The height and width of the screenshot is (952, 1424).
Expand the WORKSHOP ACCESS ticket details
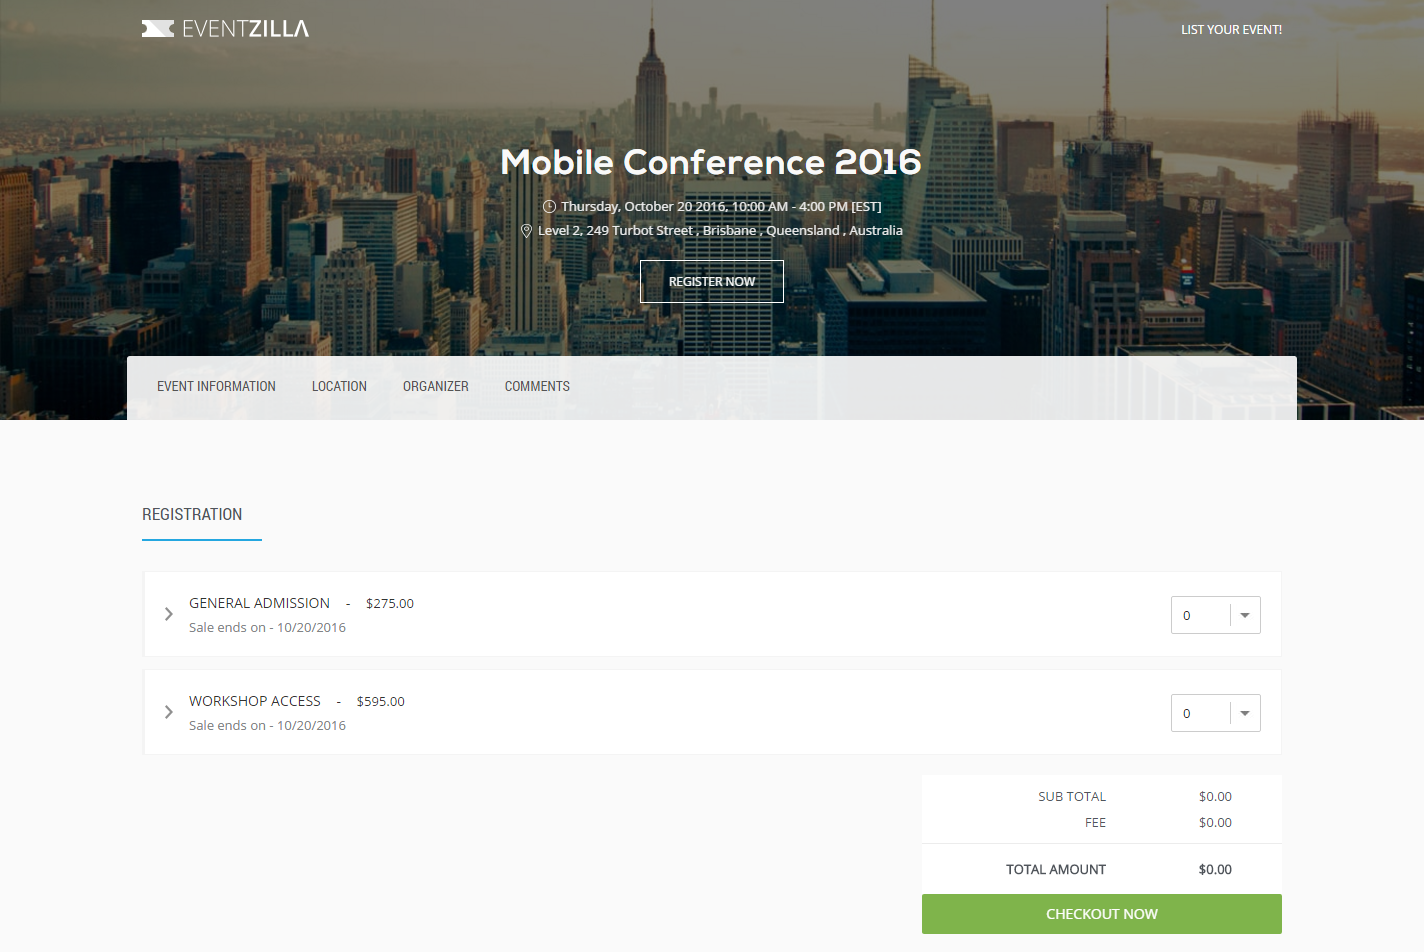255,701
